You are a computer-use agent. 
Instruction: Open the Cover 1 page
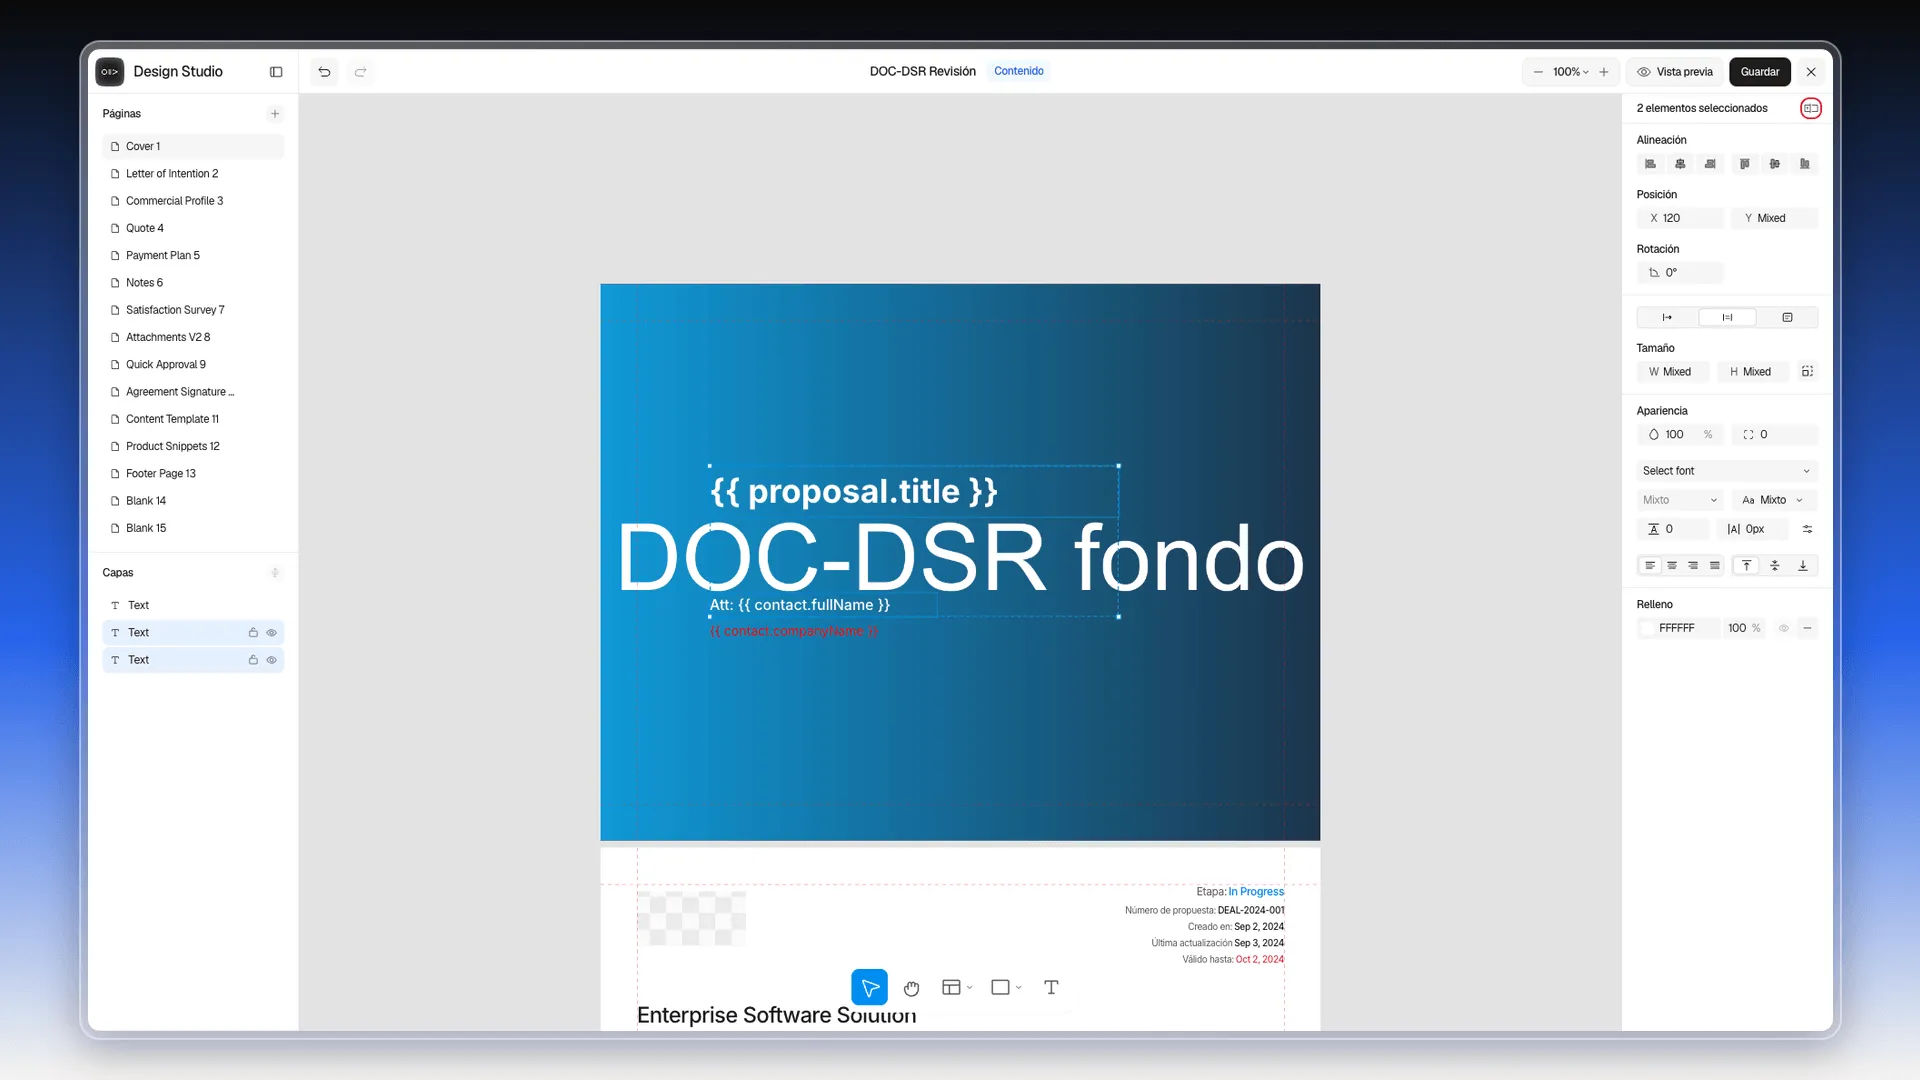pos(193,147)
